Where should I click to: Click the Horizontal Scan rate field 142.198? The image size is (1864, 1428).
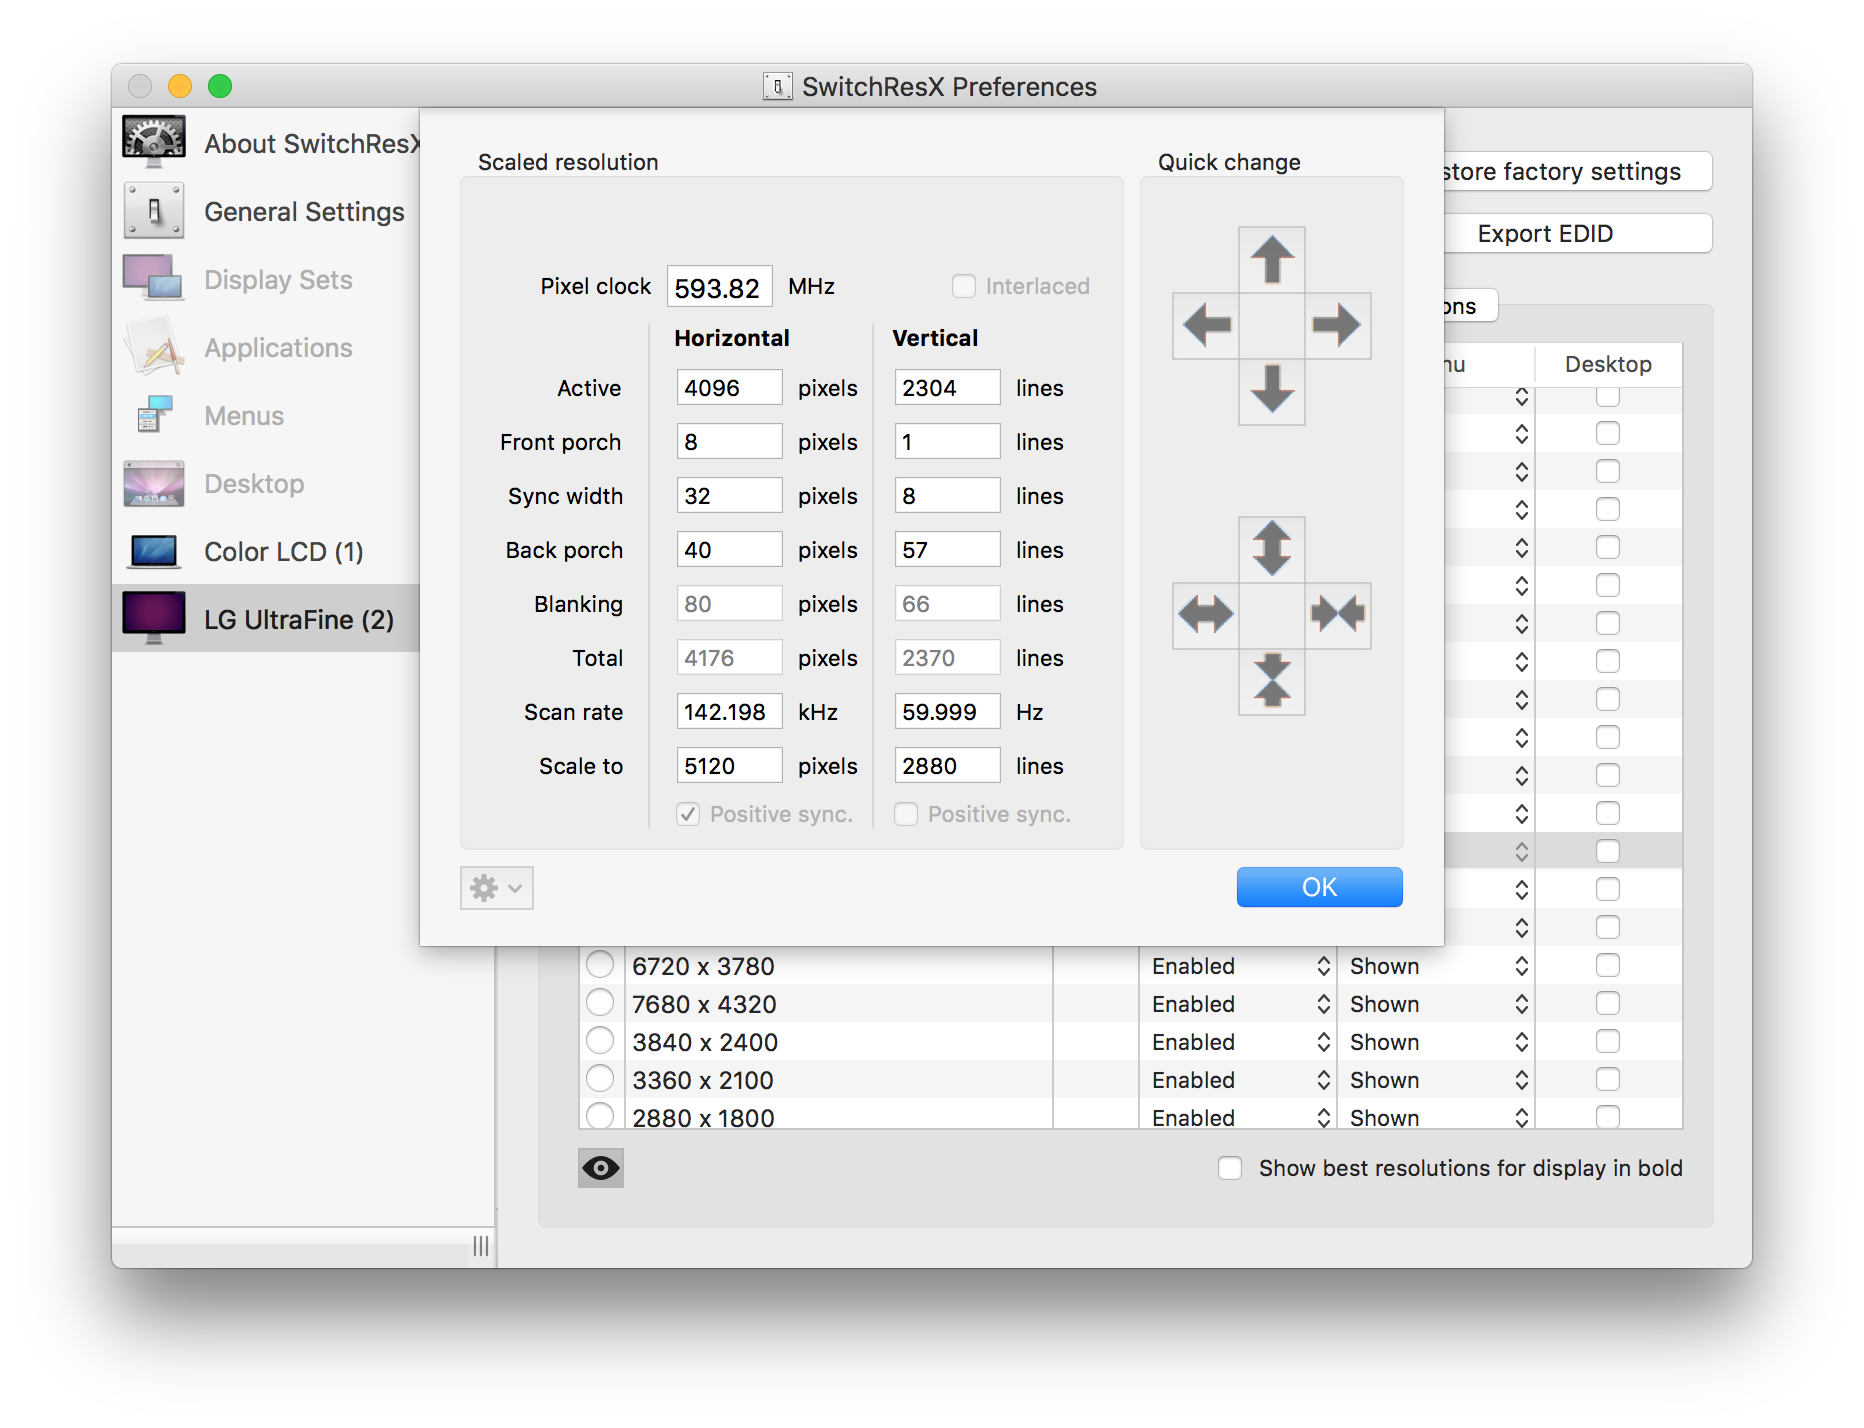[x=730, y=711]
